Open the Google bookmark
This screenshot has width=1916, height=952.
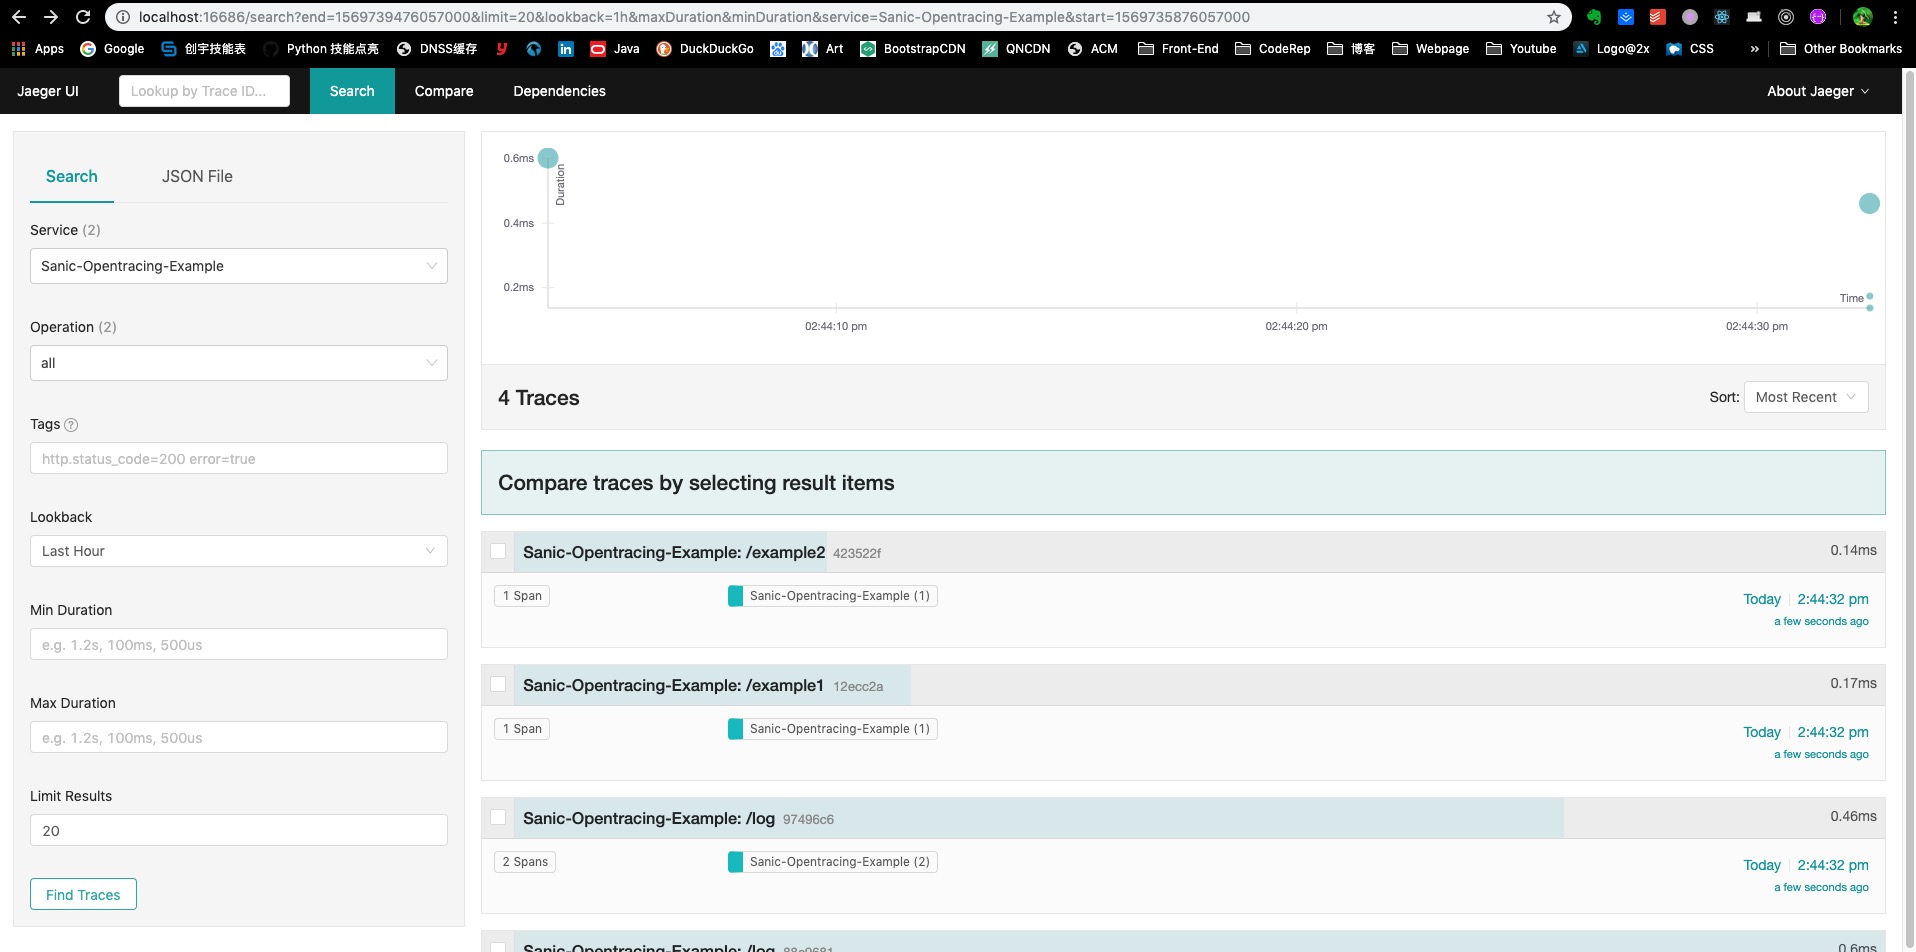coord(112,48)
